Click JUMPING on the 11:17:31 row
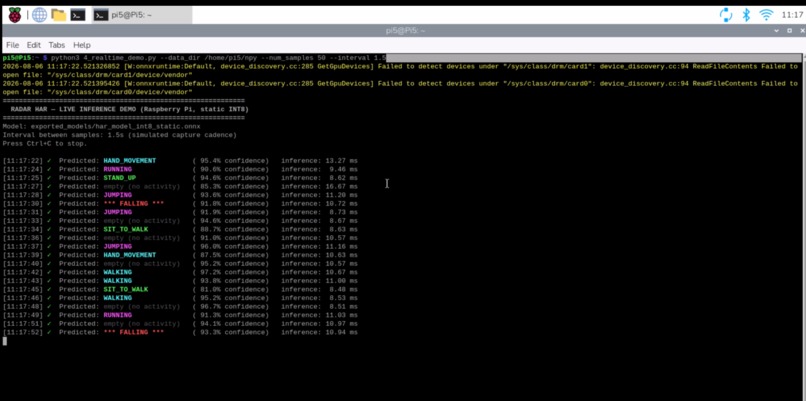806x401 pixels. [117, 212]
